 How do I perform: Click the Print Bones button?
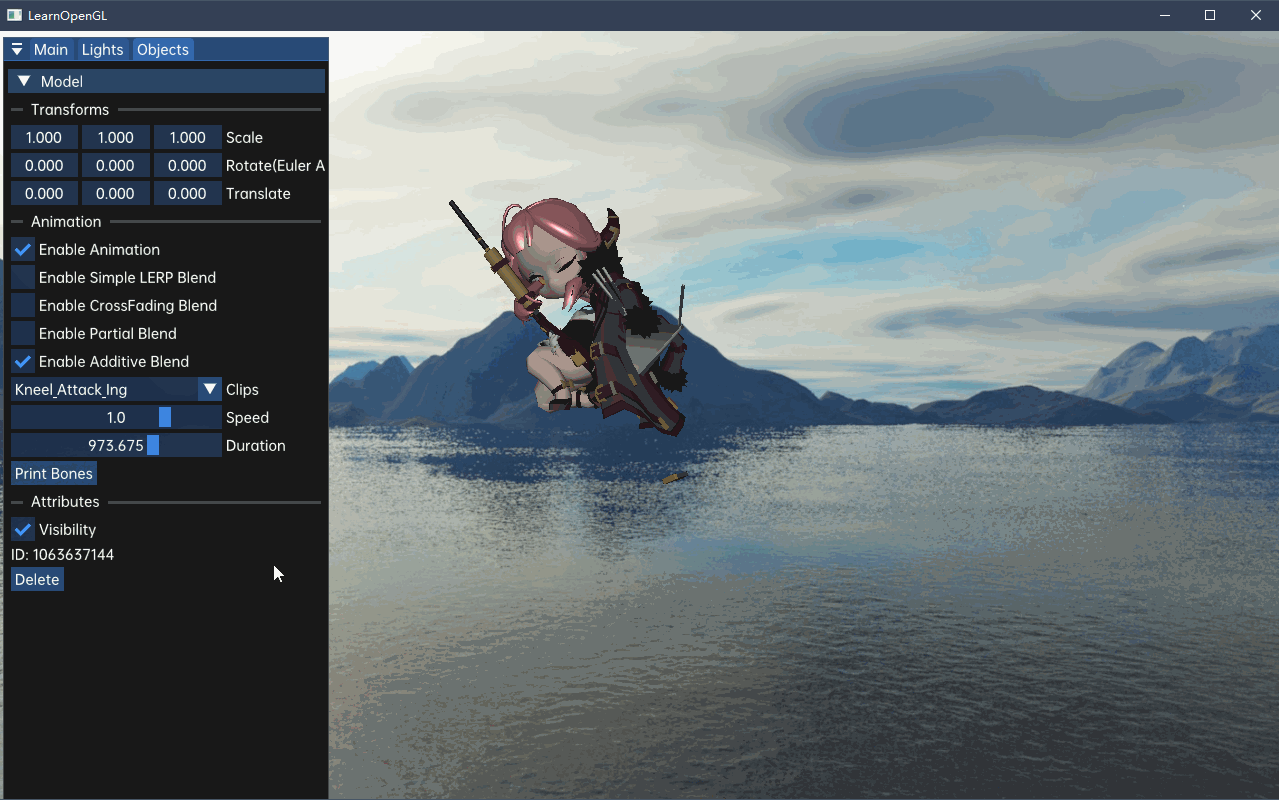tap(54, 473)
